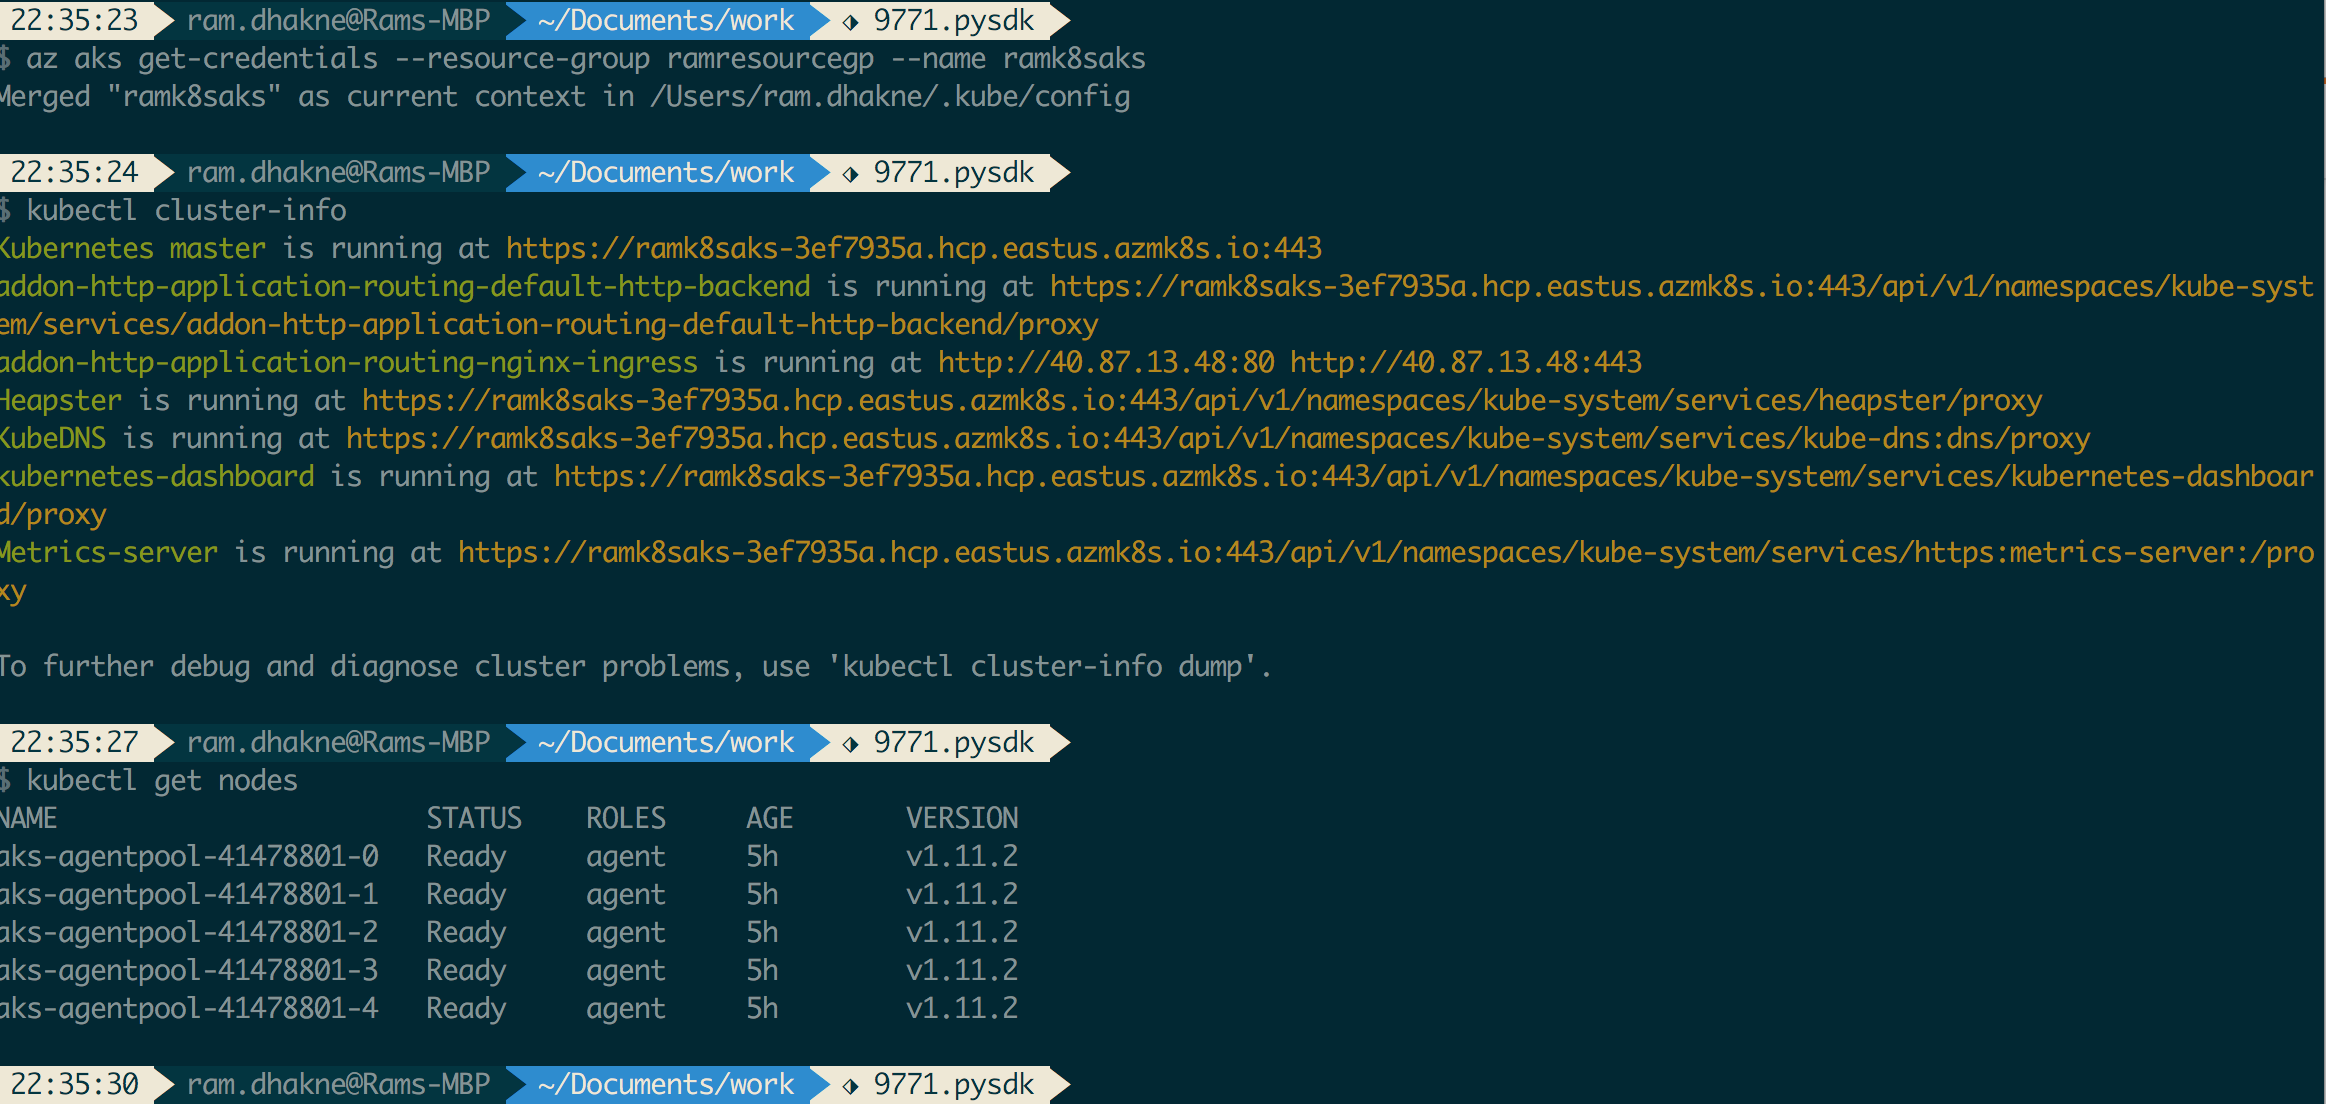
Task: Click the 'Heapster' service label
Action: [61, 400]
